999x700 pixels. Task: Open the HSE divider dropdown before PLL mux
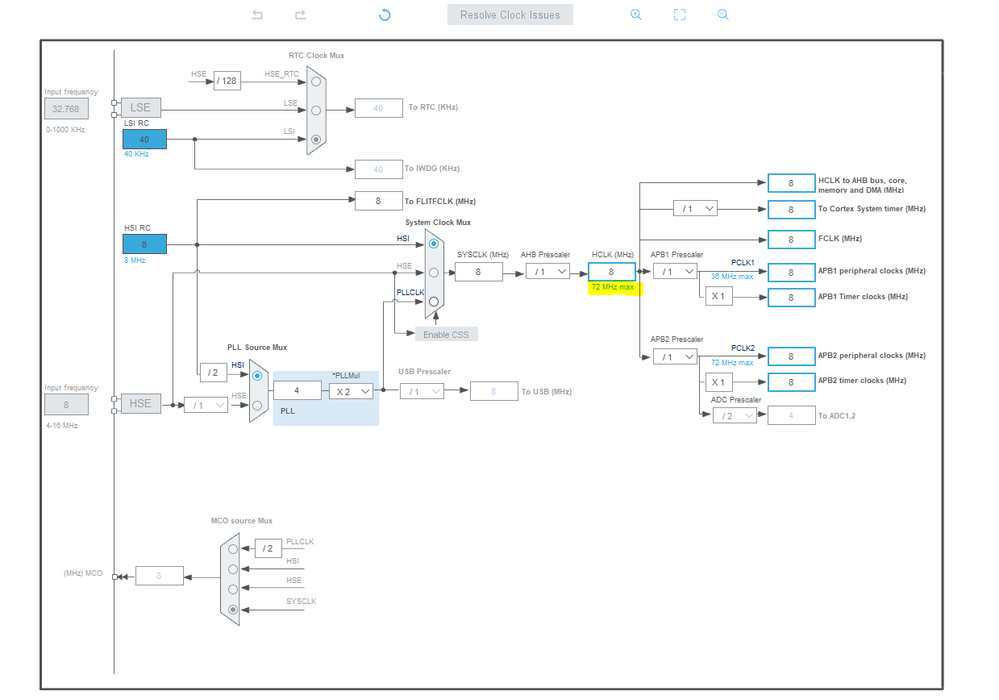206,405
